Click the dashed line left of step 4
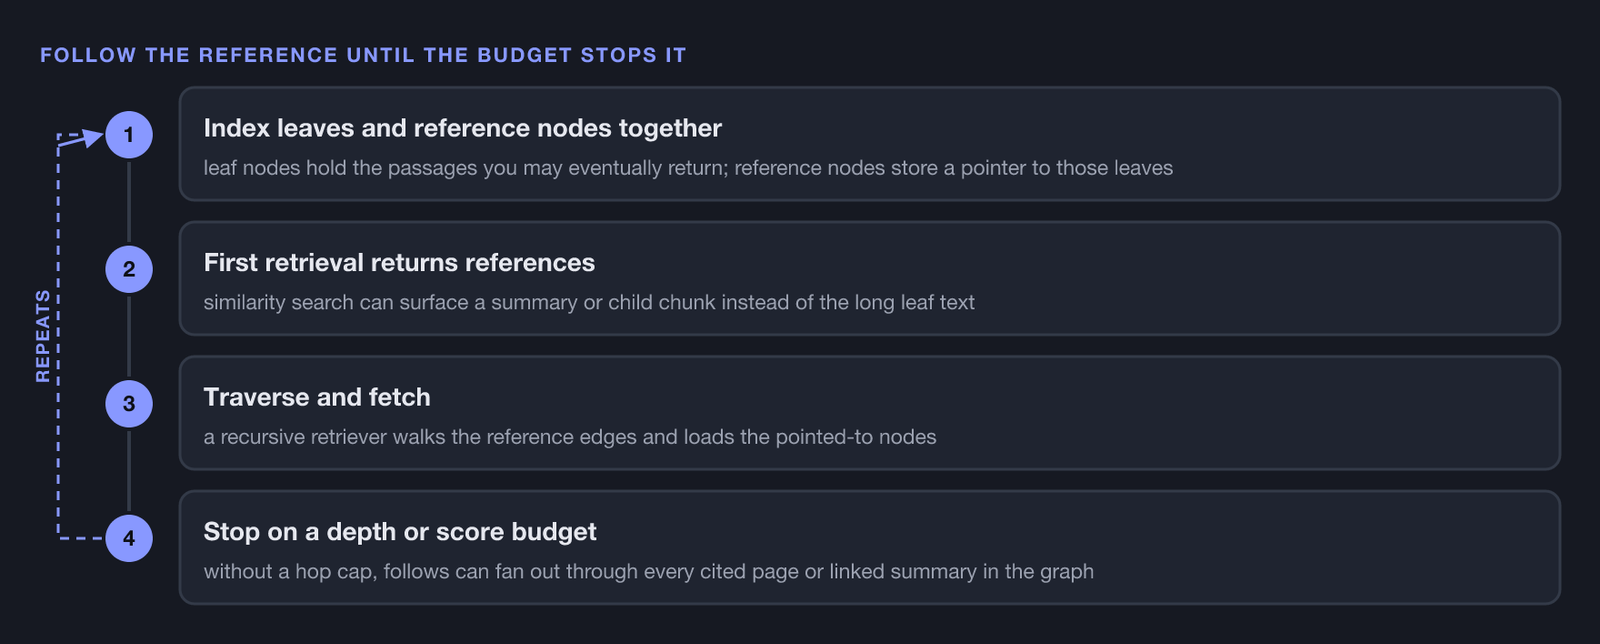This screenshot has width=1600, height=644. coord(81,538)
